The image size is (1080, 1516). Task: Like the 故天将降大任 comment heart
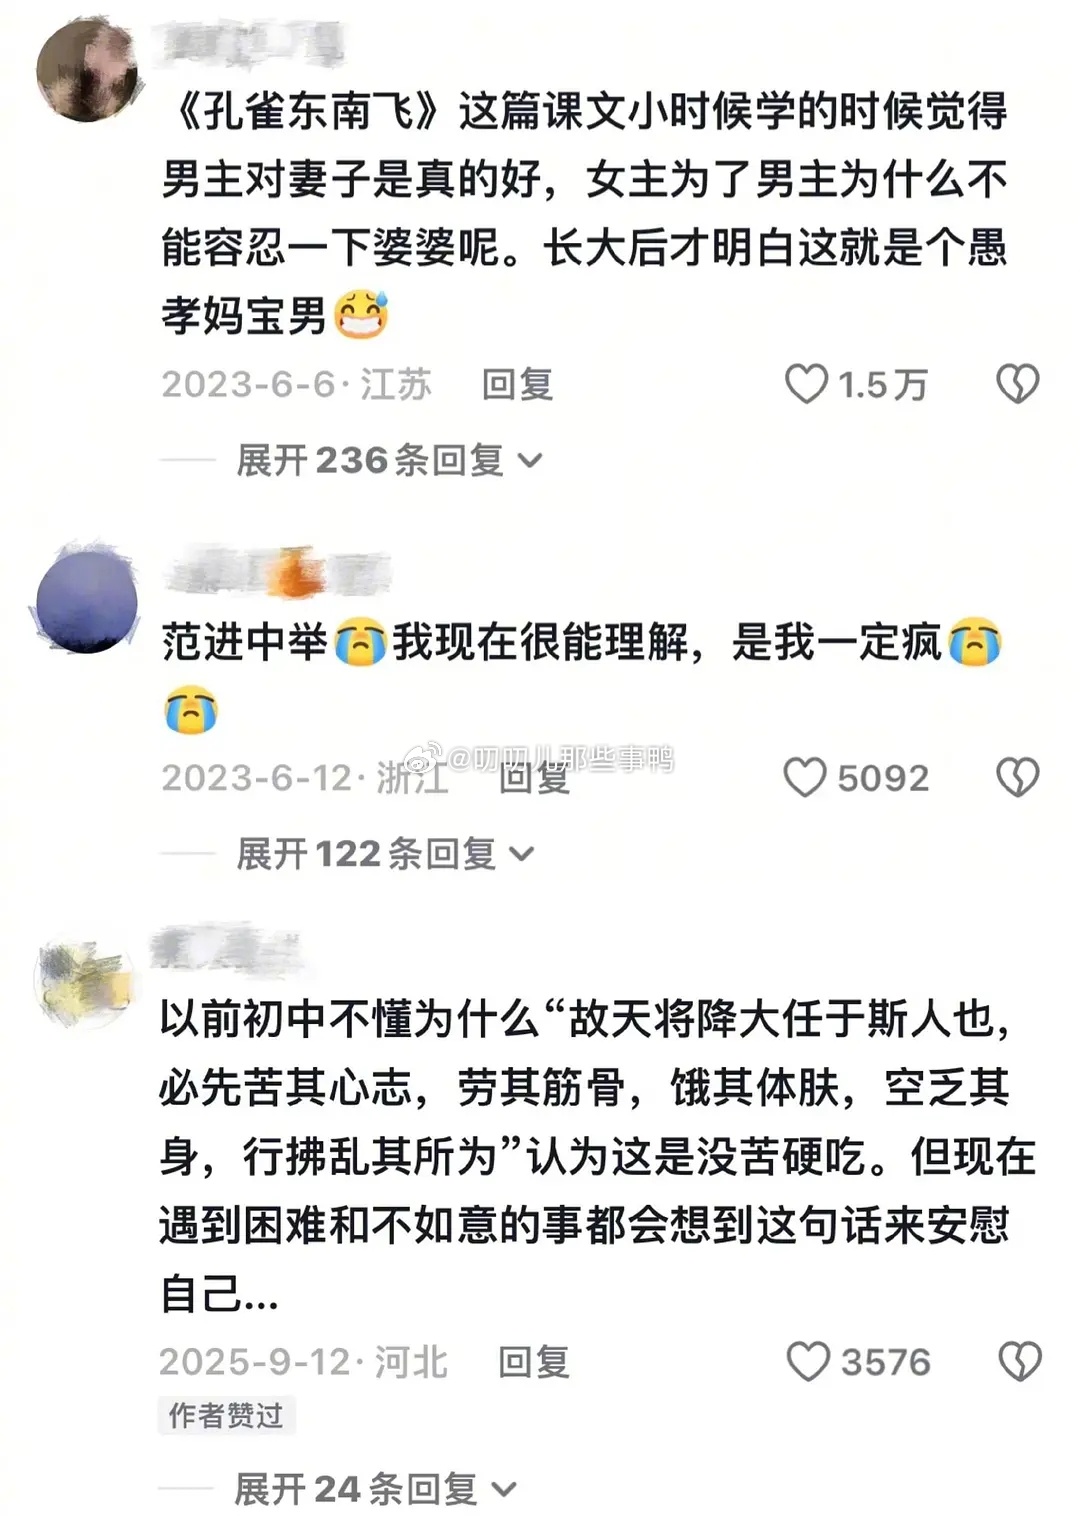click(x=808, y=1361)
